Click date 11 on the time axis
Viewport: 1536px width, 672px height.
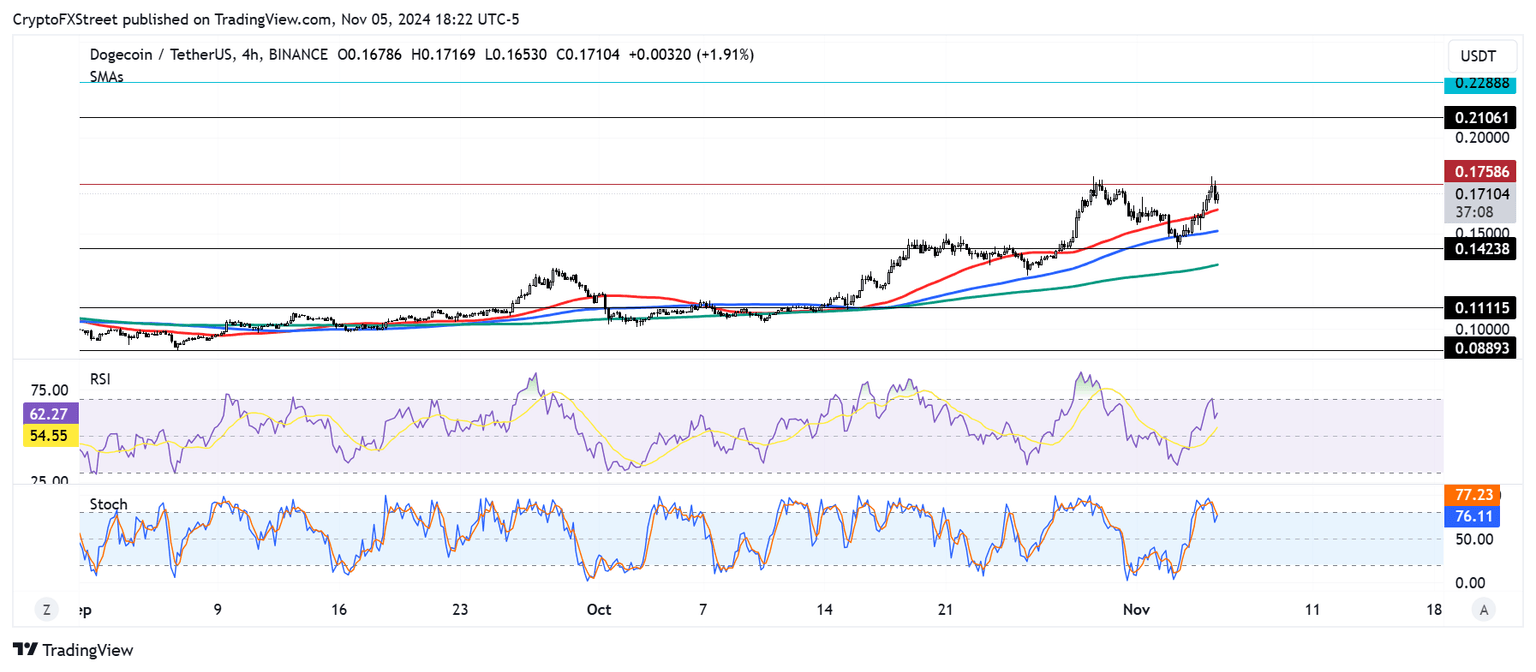click(x=1312, y=609)
